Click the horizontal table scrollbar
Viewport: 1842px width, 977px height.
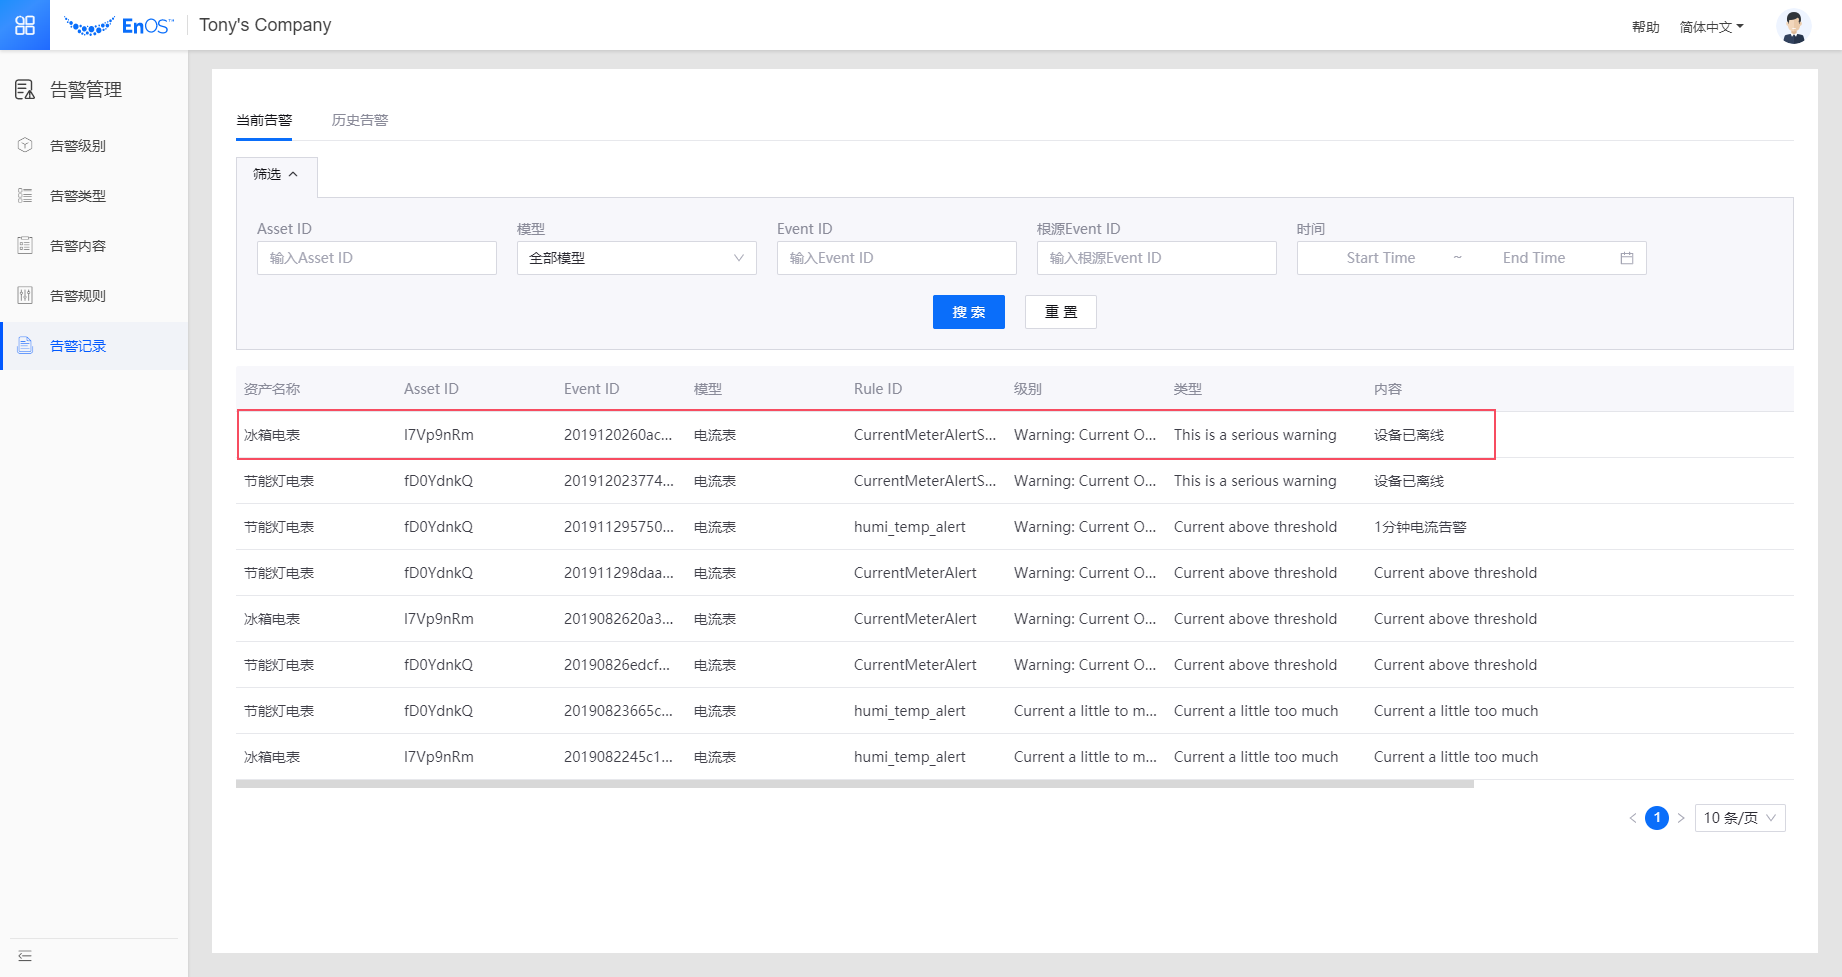[x=855, y=784]
